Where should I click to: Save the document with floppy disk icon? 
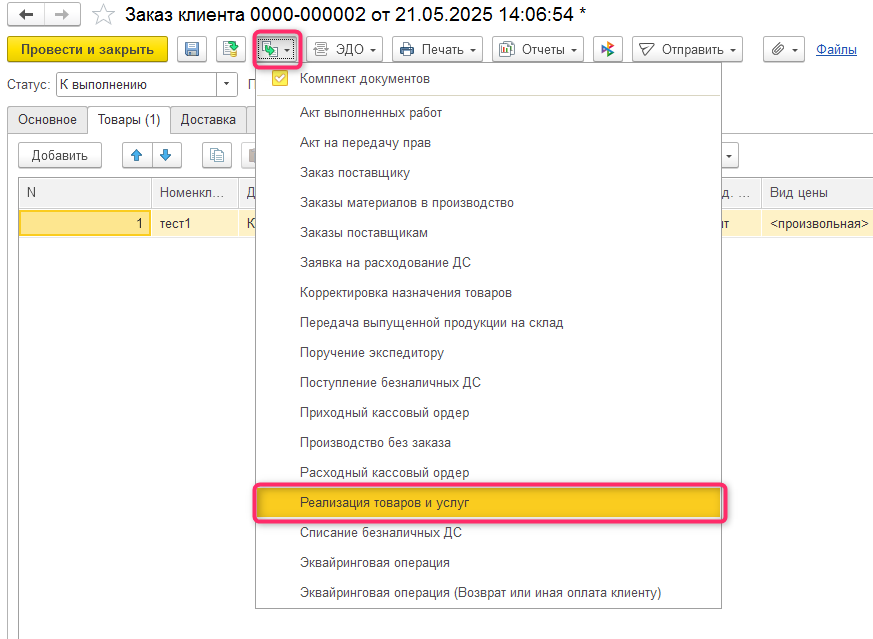[191, 49]
